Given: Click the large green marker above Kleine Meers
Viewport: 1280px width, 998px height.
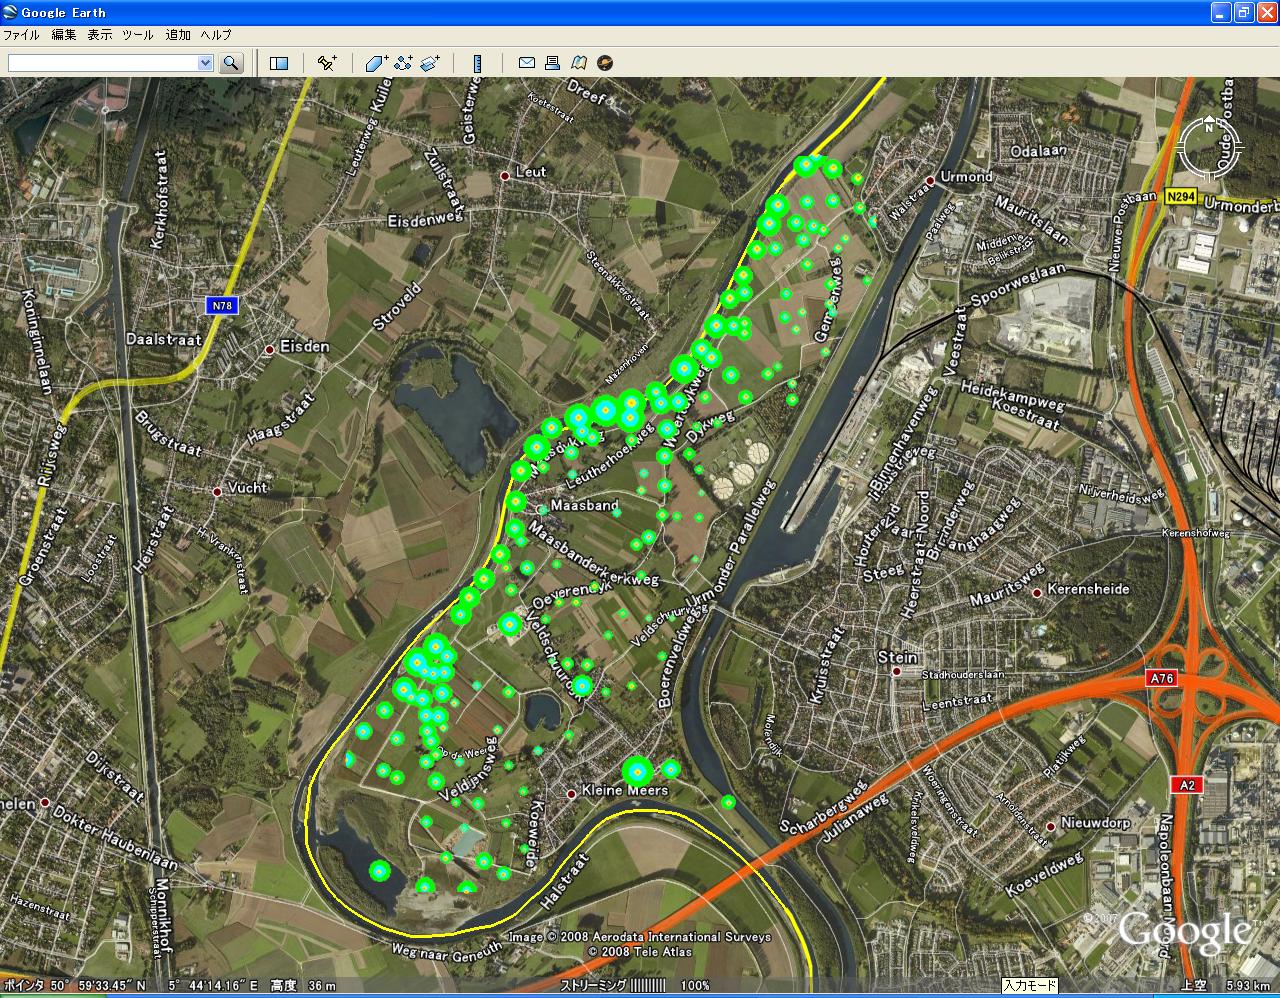Looking at the screenshot, I should [637, 771].
